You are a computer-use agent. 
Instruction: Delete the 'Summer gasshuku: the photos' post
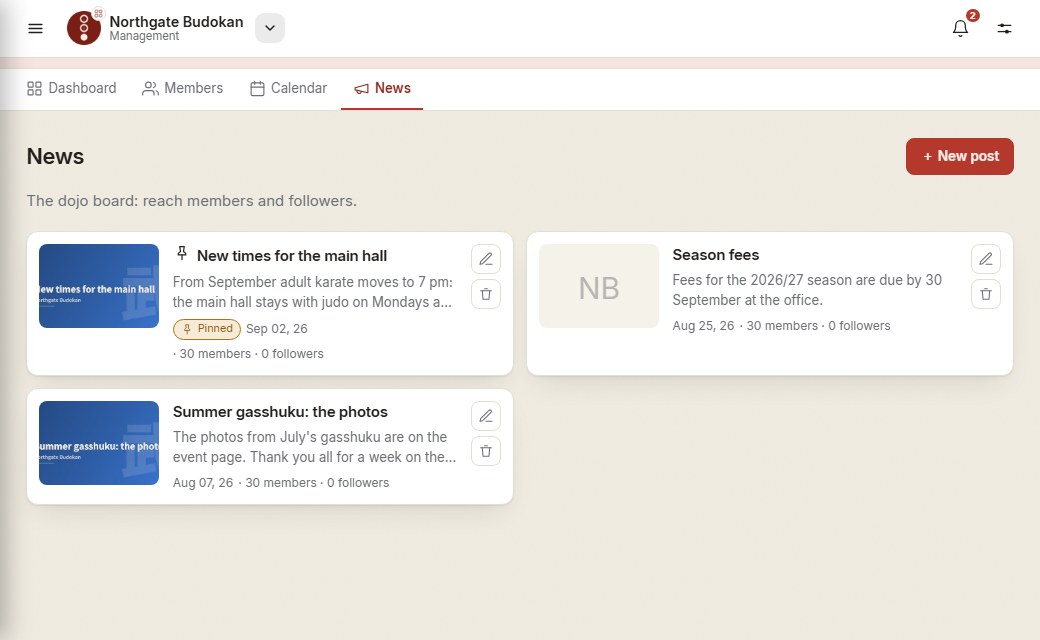pyautogui.click(x=486, y=451)
